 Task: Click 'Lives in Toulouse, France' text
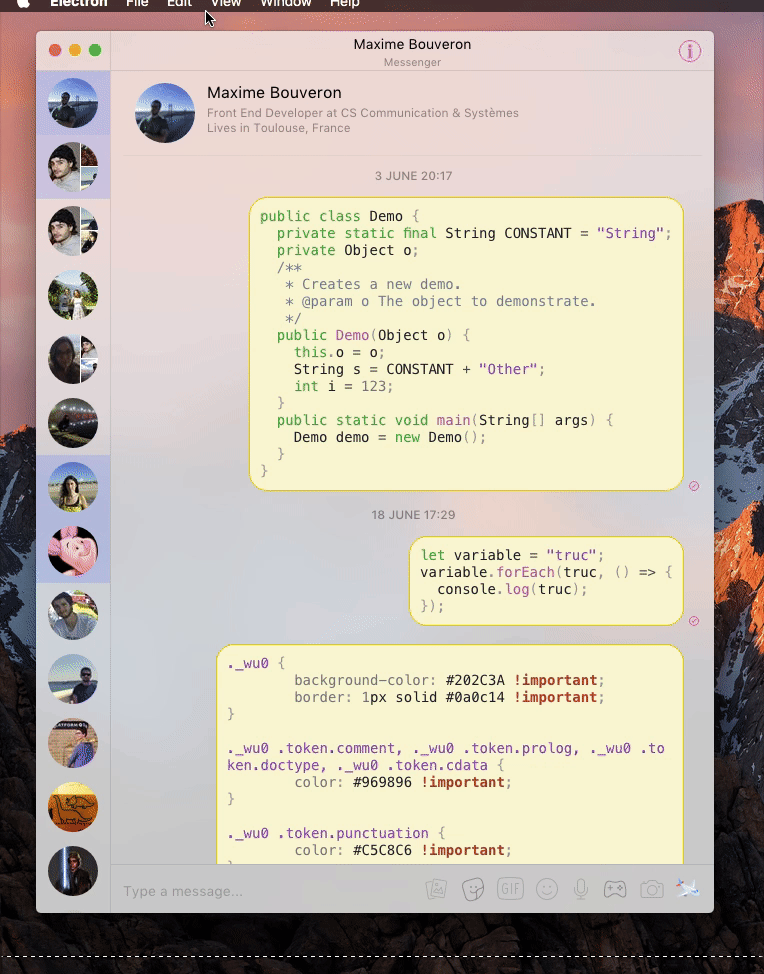[278, 128]
